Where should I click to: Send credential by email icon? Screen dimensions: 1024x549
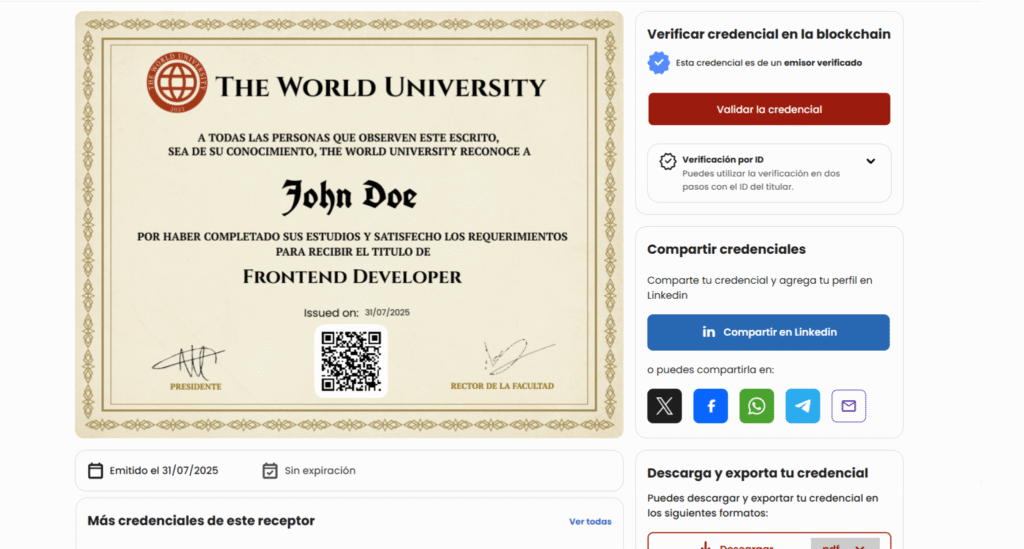(849, 406)
